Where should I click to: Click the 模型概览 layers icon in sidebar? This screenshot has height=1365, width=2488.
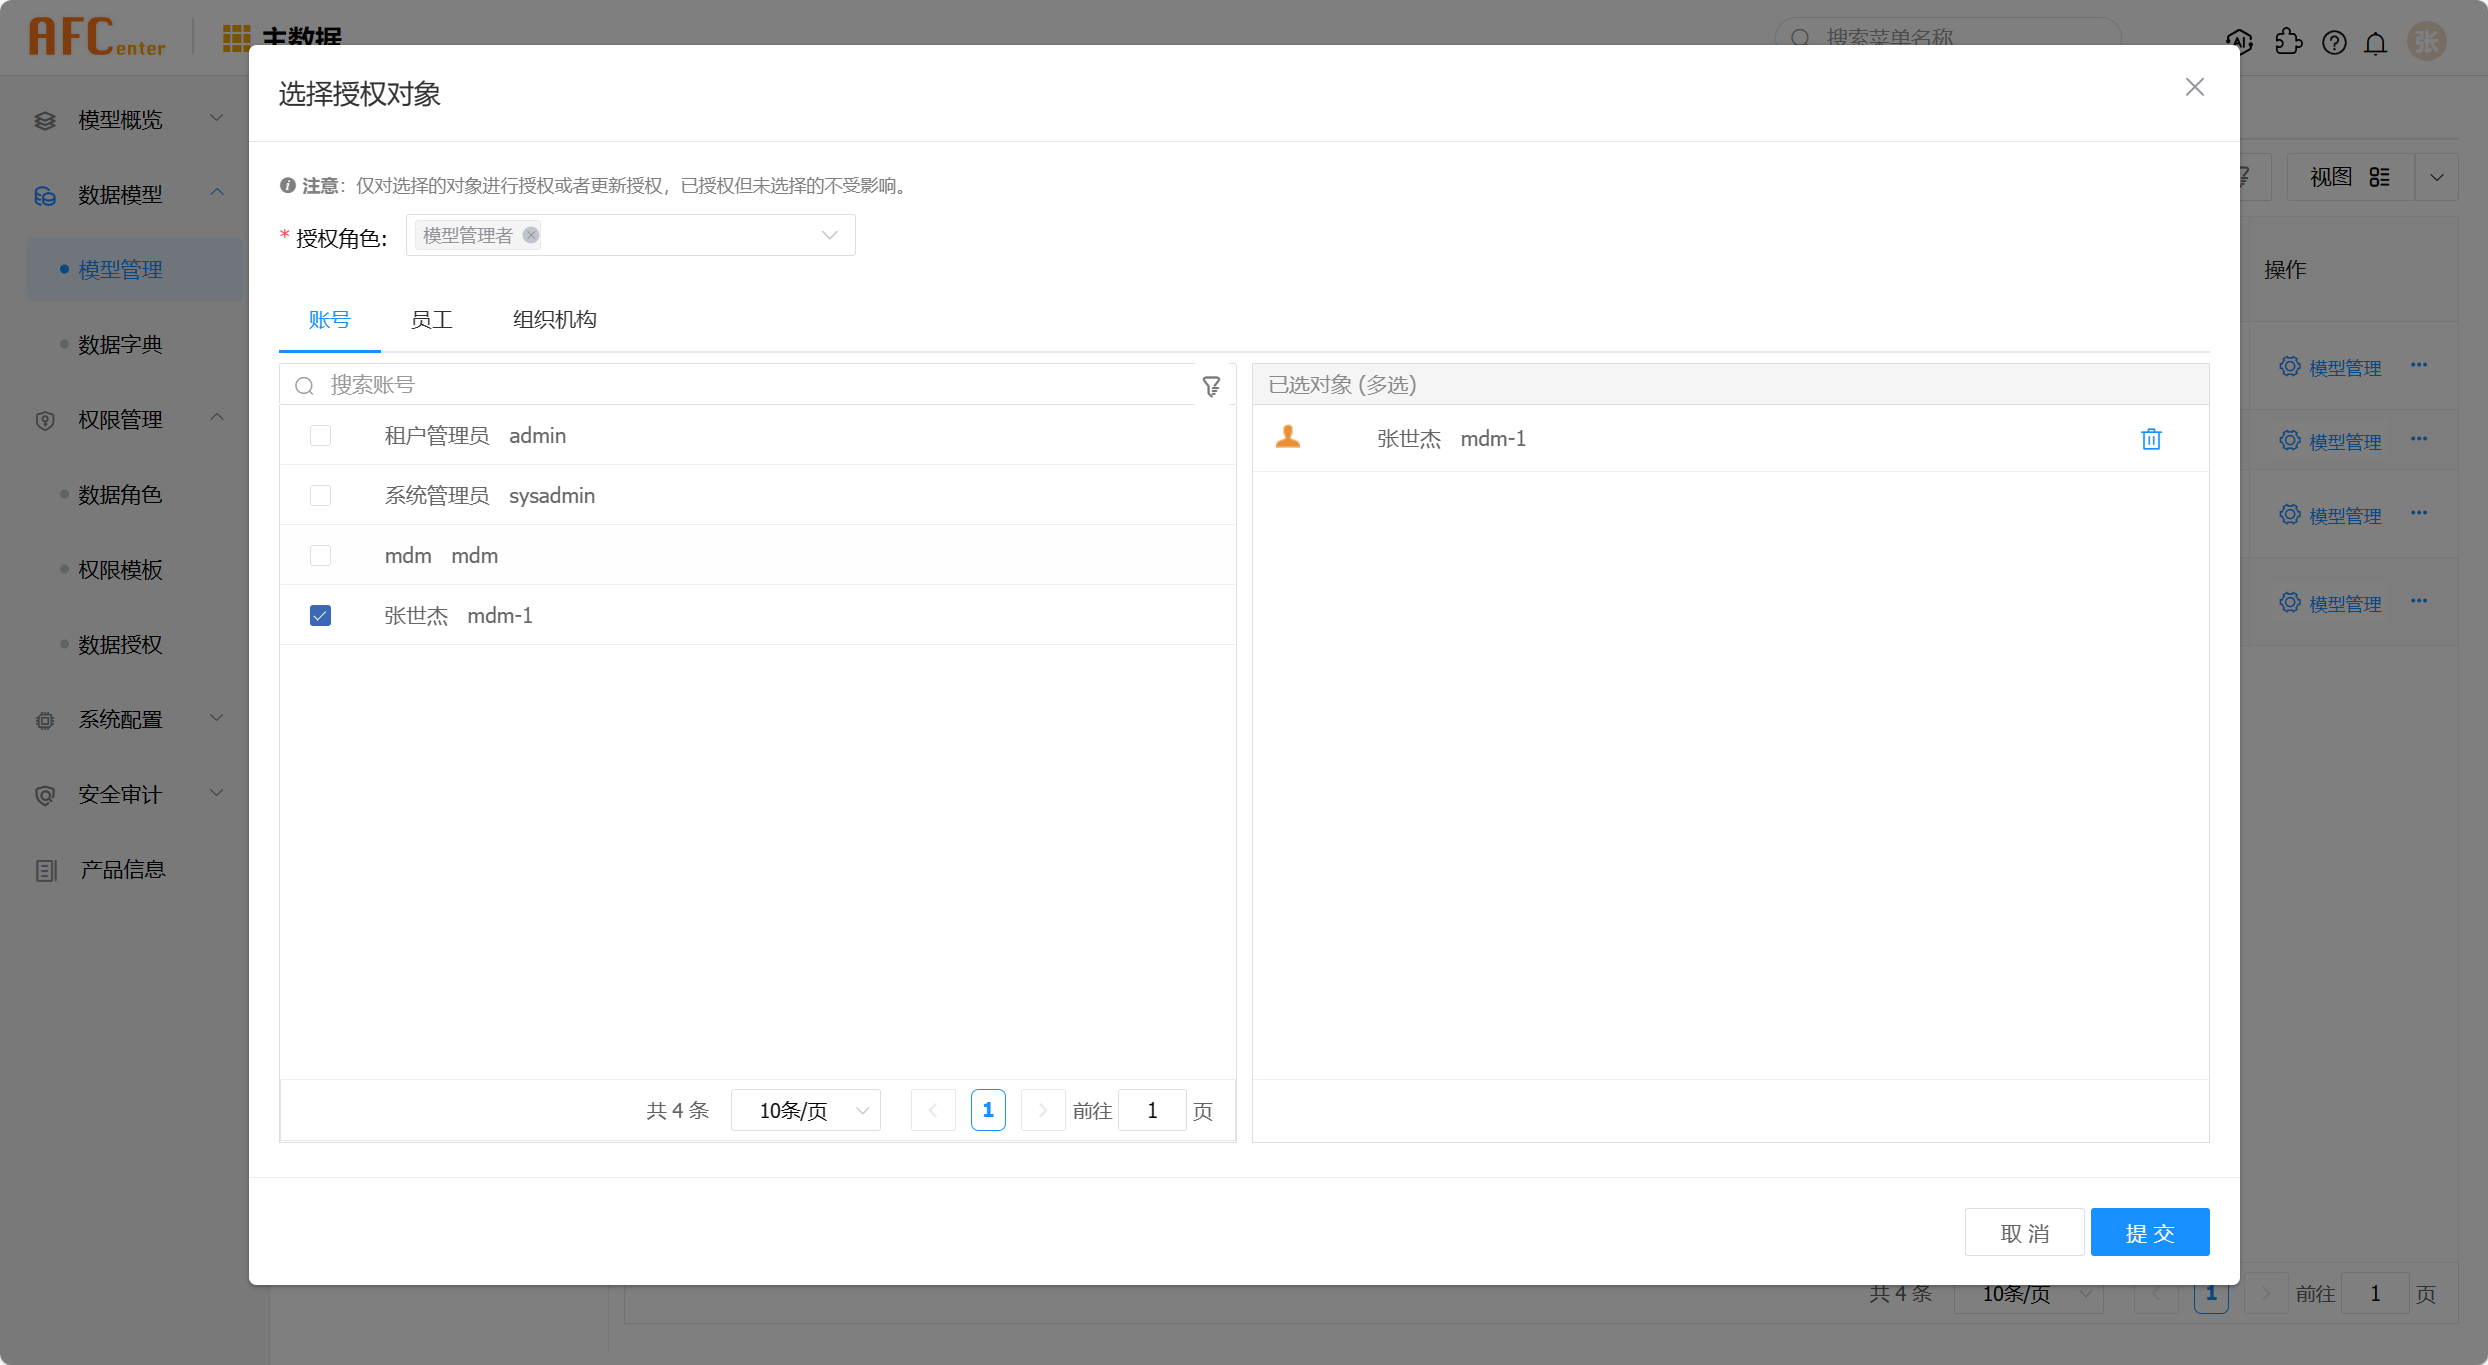[45, 120]
